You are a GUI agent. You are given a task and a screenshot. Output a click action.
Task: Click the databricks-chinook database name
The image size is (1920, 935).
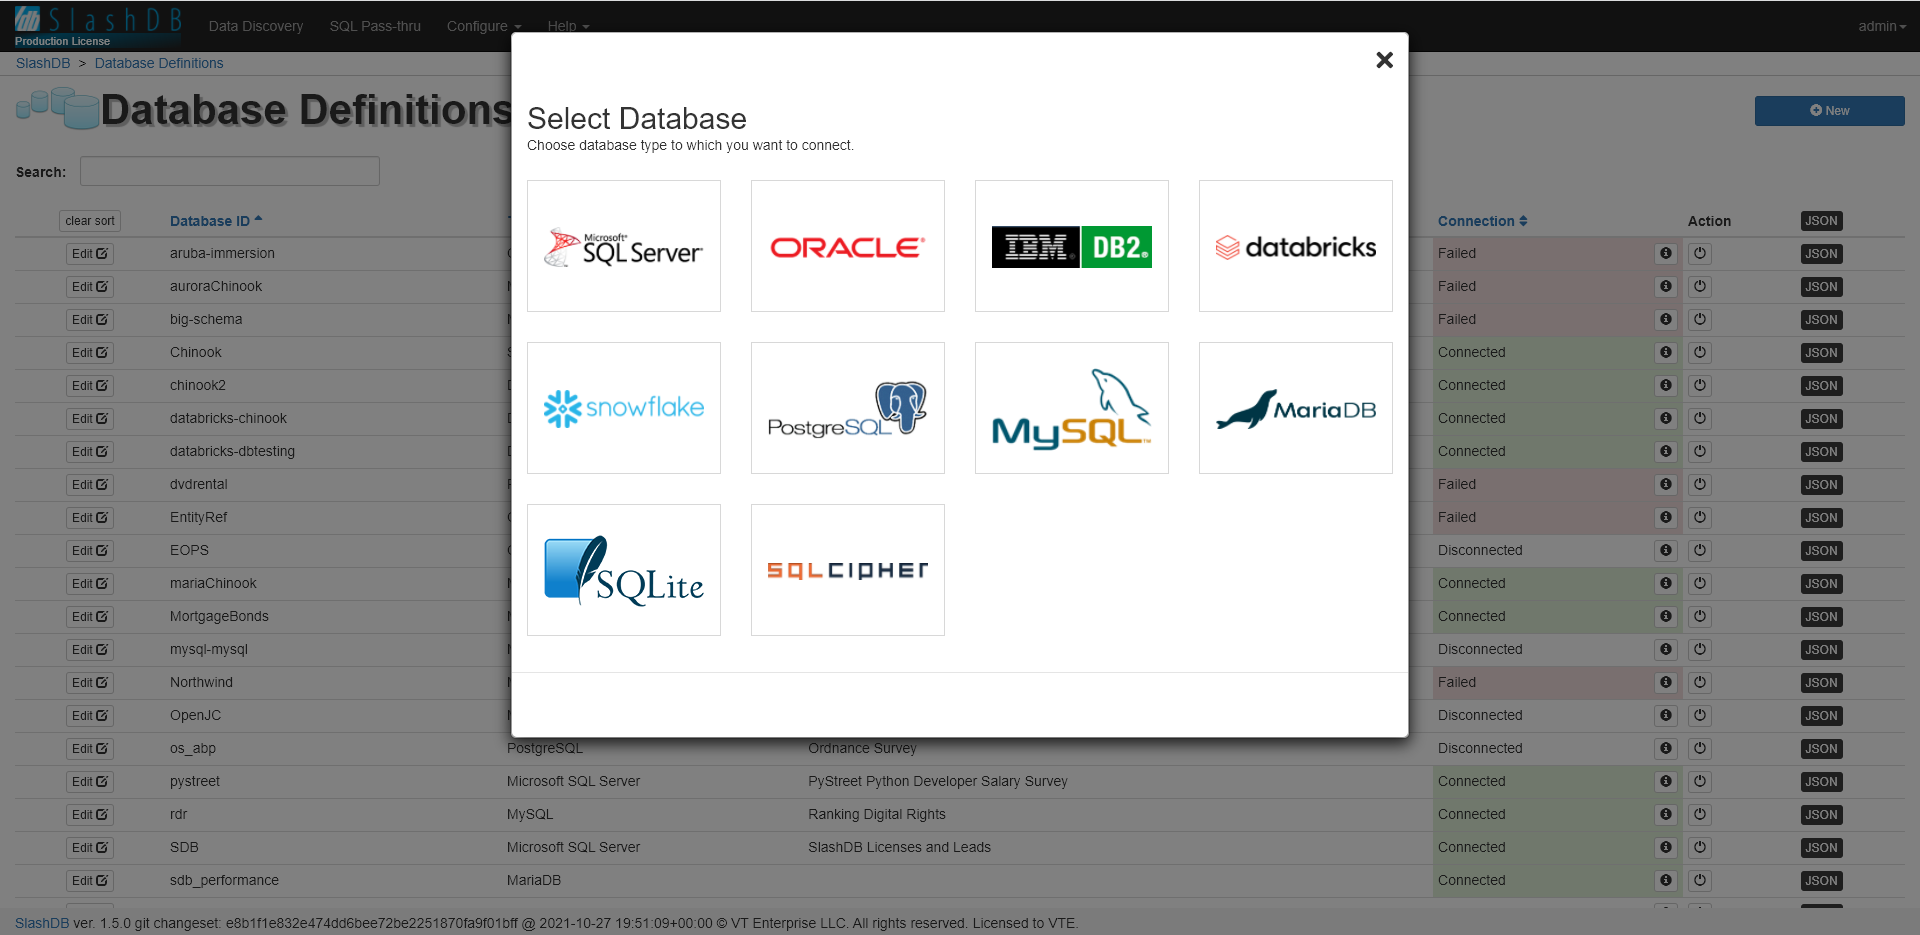[x=228, y=418]
